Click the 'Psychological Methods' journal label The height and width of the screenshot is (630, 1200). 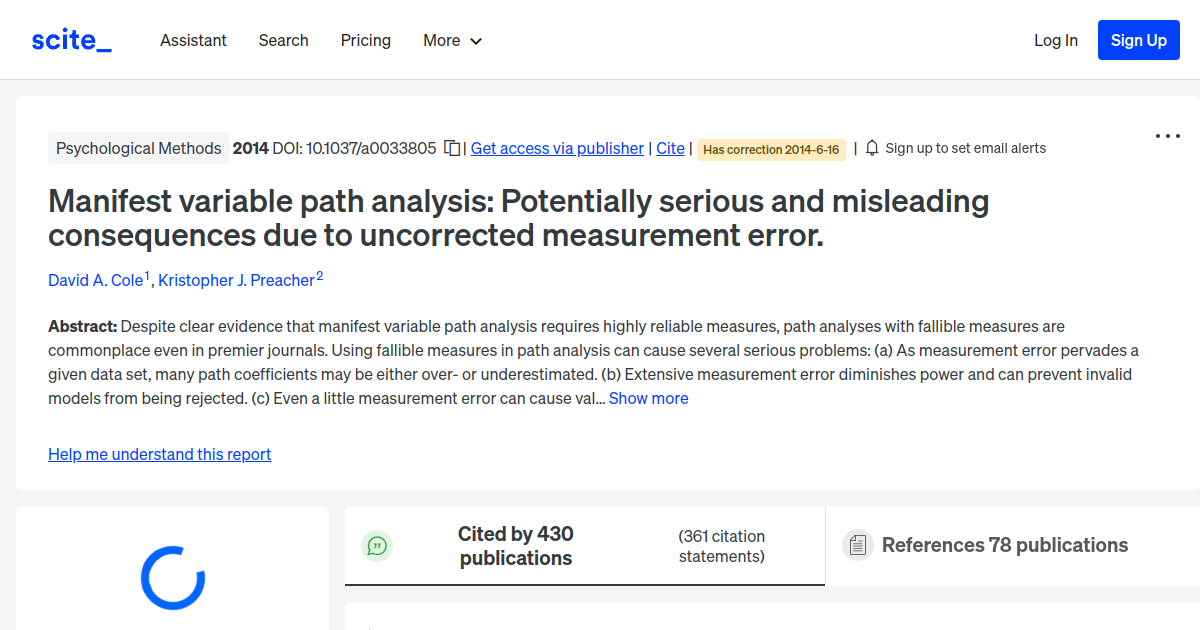click(x=139, y=147)
